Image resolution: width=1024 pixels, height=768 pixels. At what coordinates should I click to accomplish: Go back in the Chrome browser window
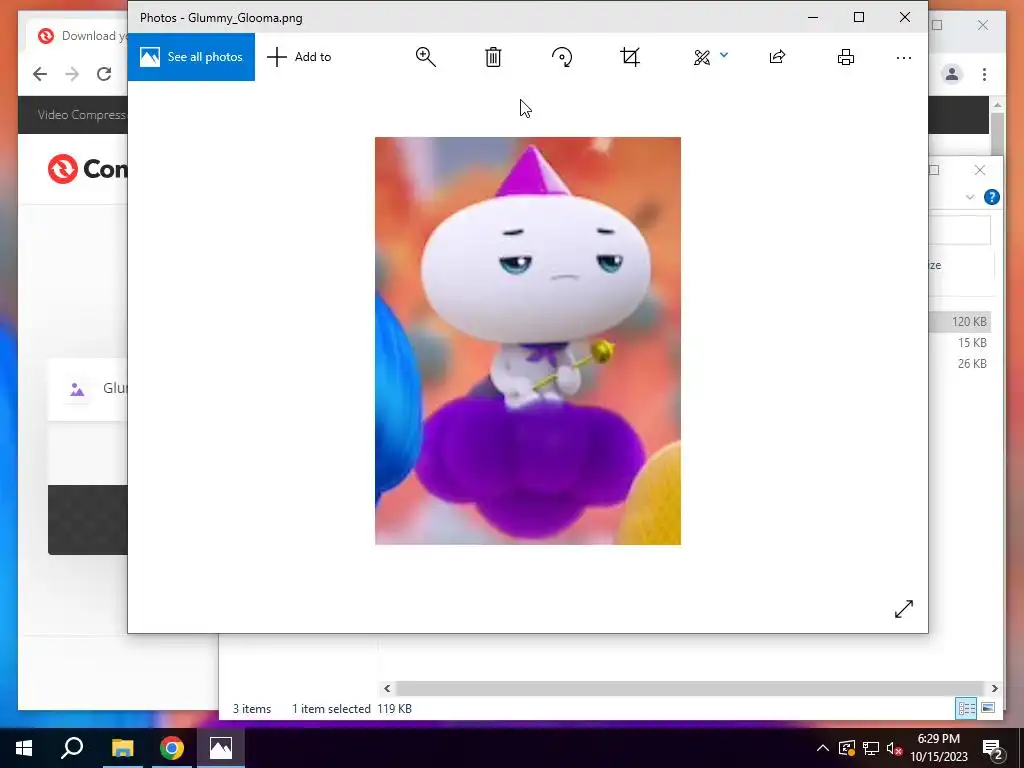coord(40,74)
